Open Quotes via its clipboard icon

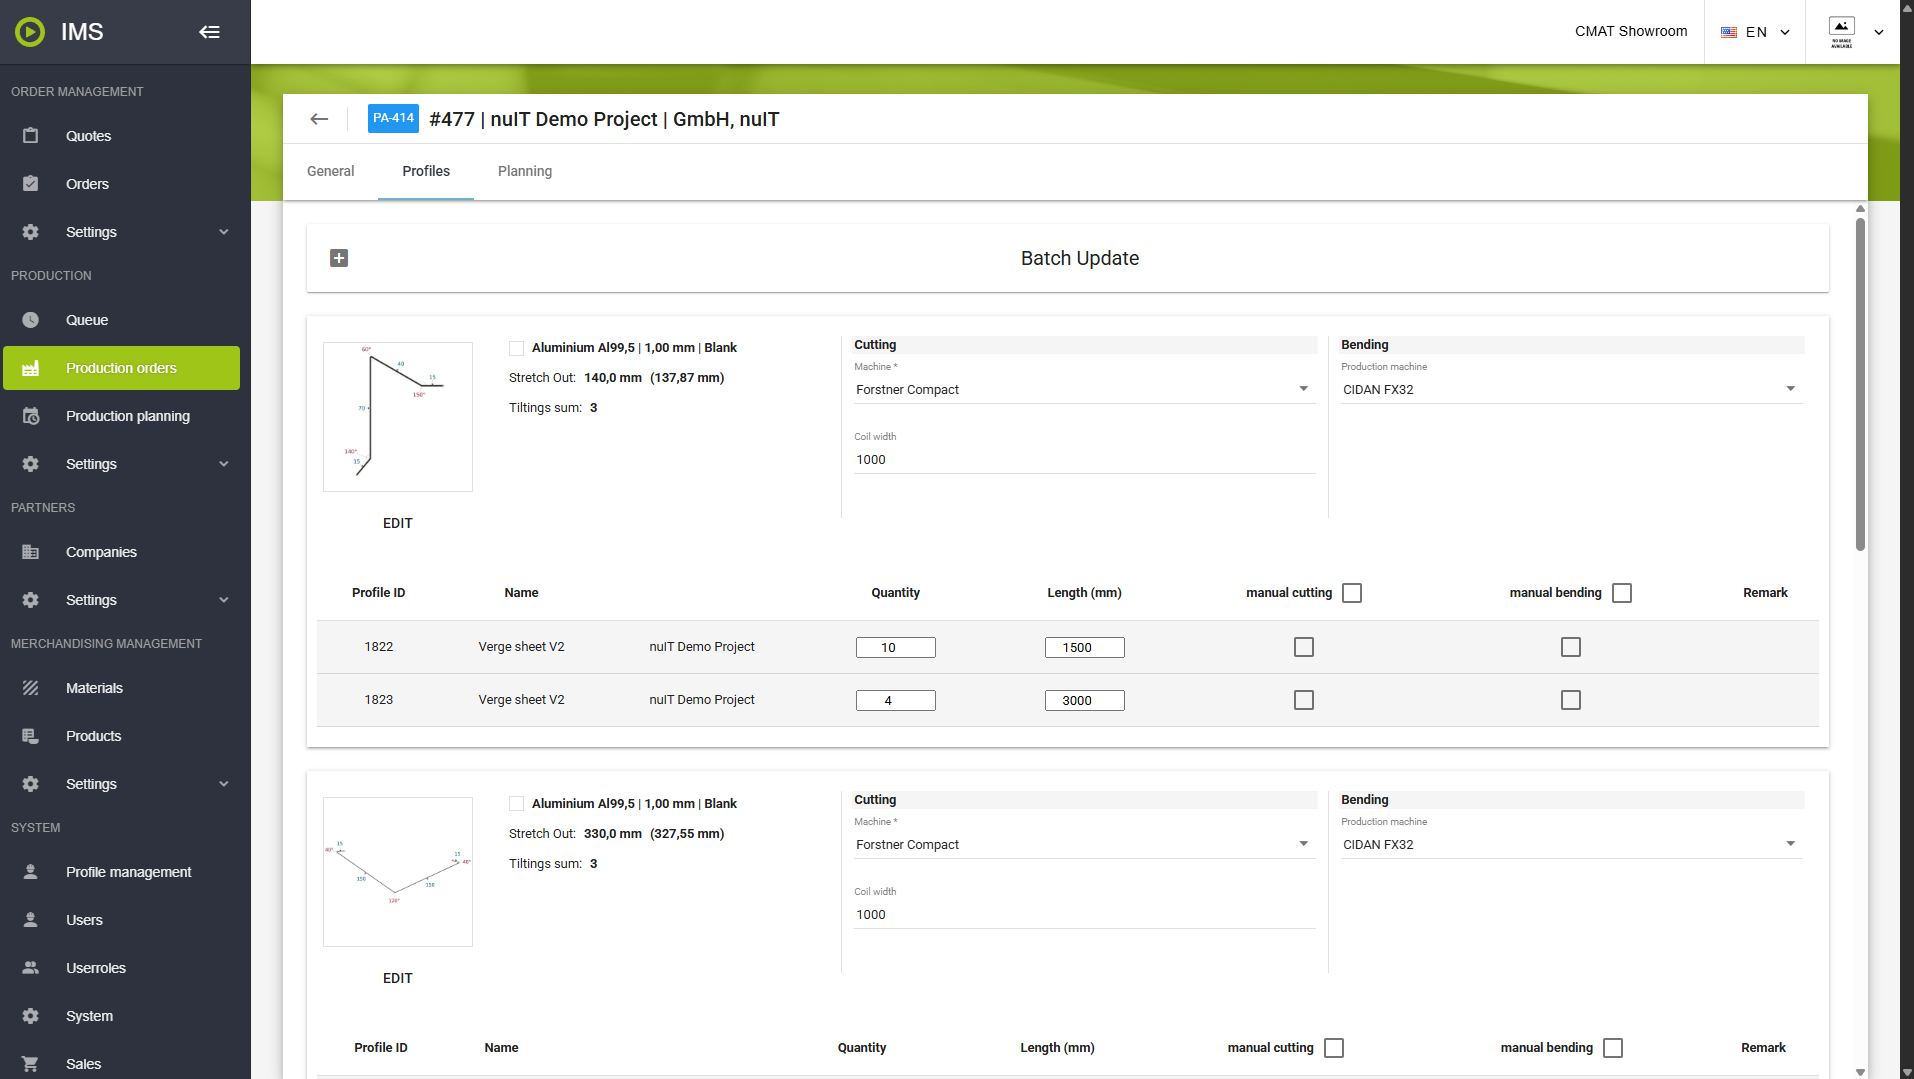tap(31, 136)
